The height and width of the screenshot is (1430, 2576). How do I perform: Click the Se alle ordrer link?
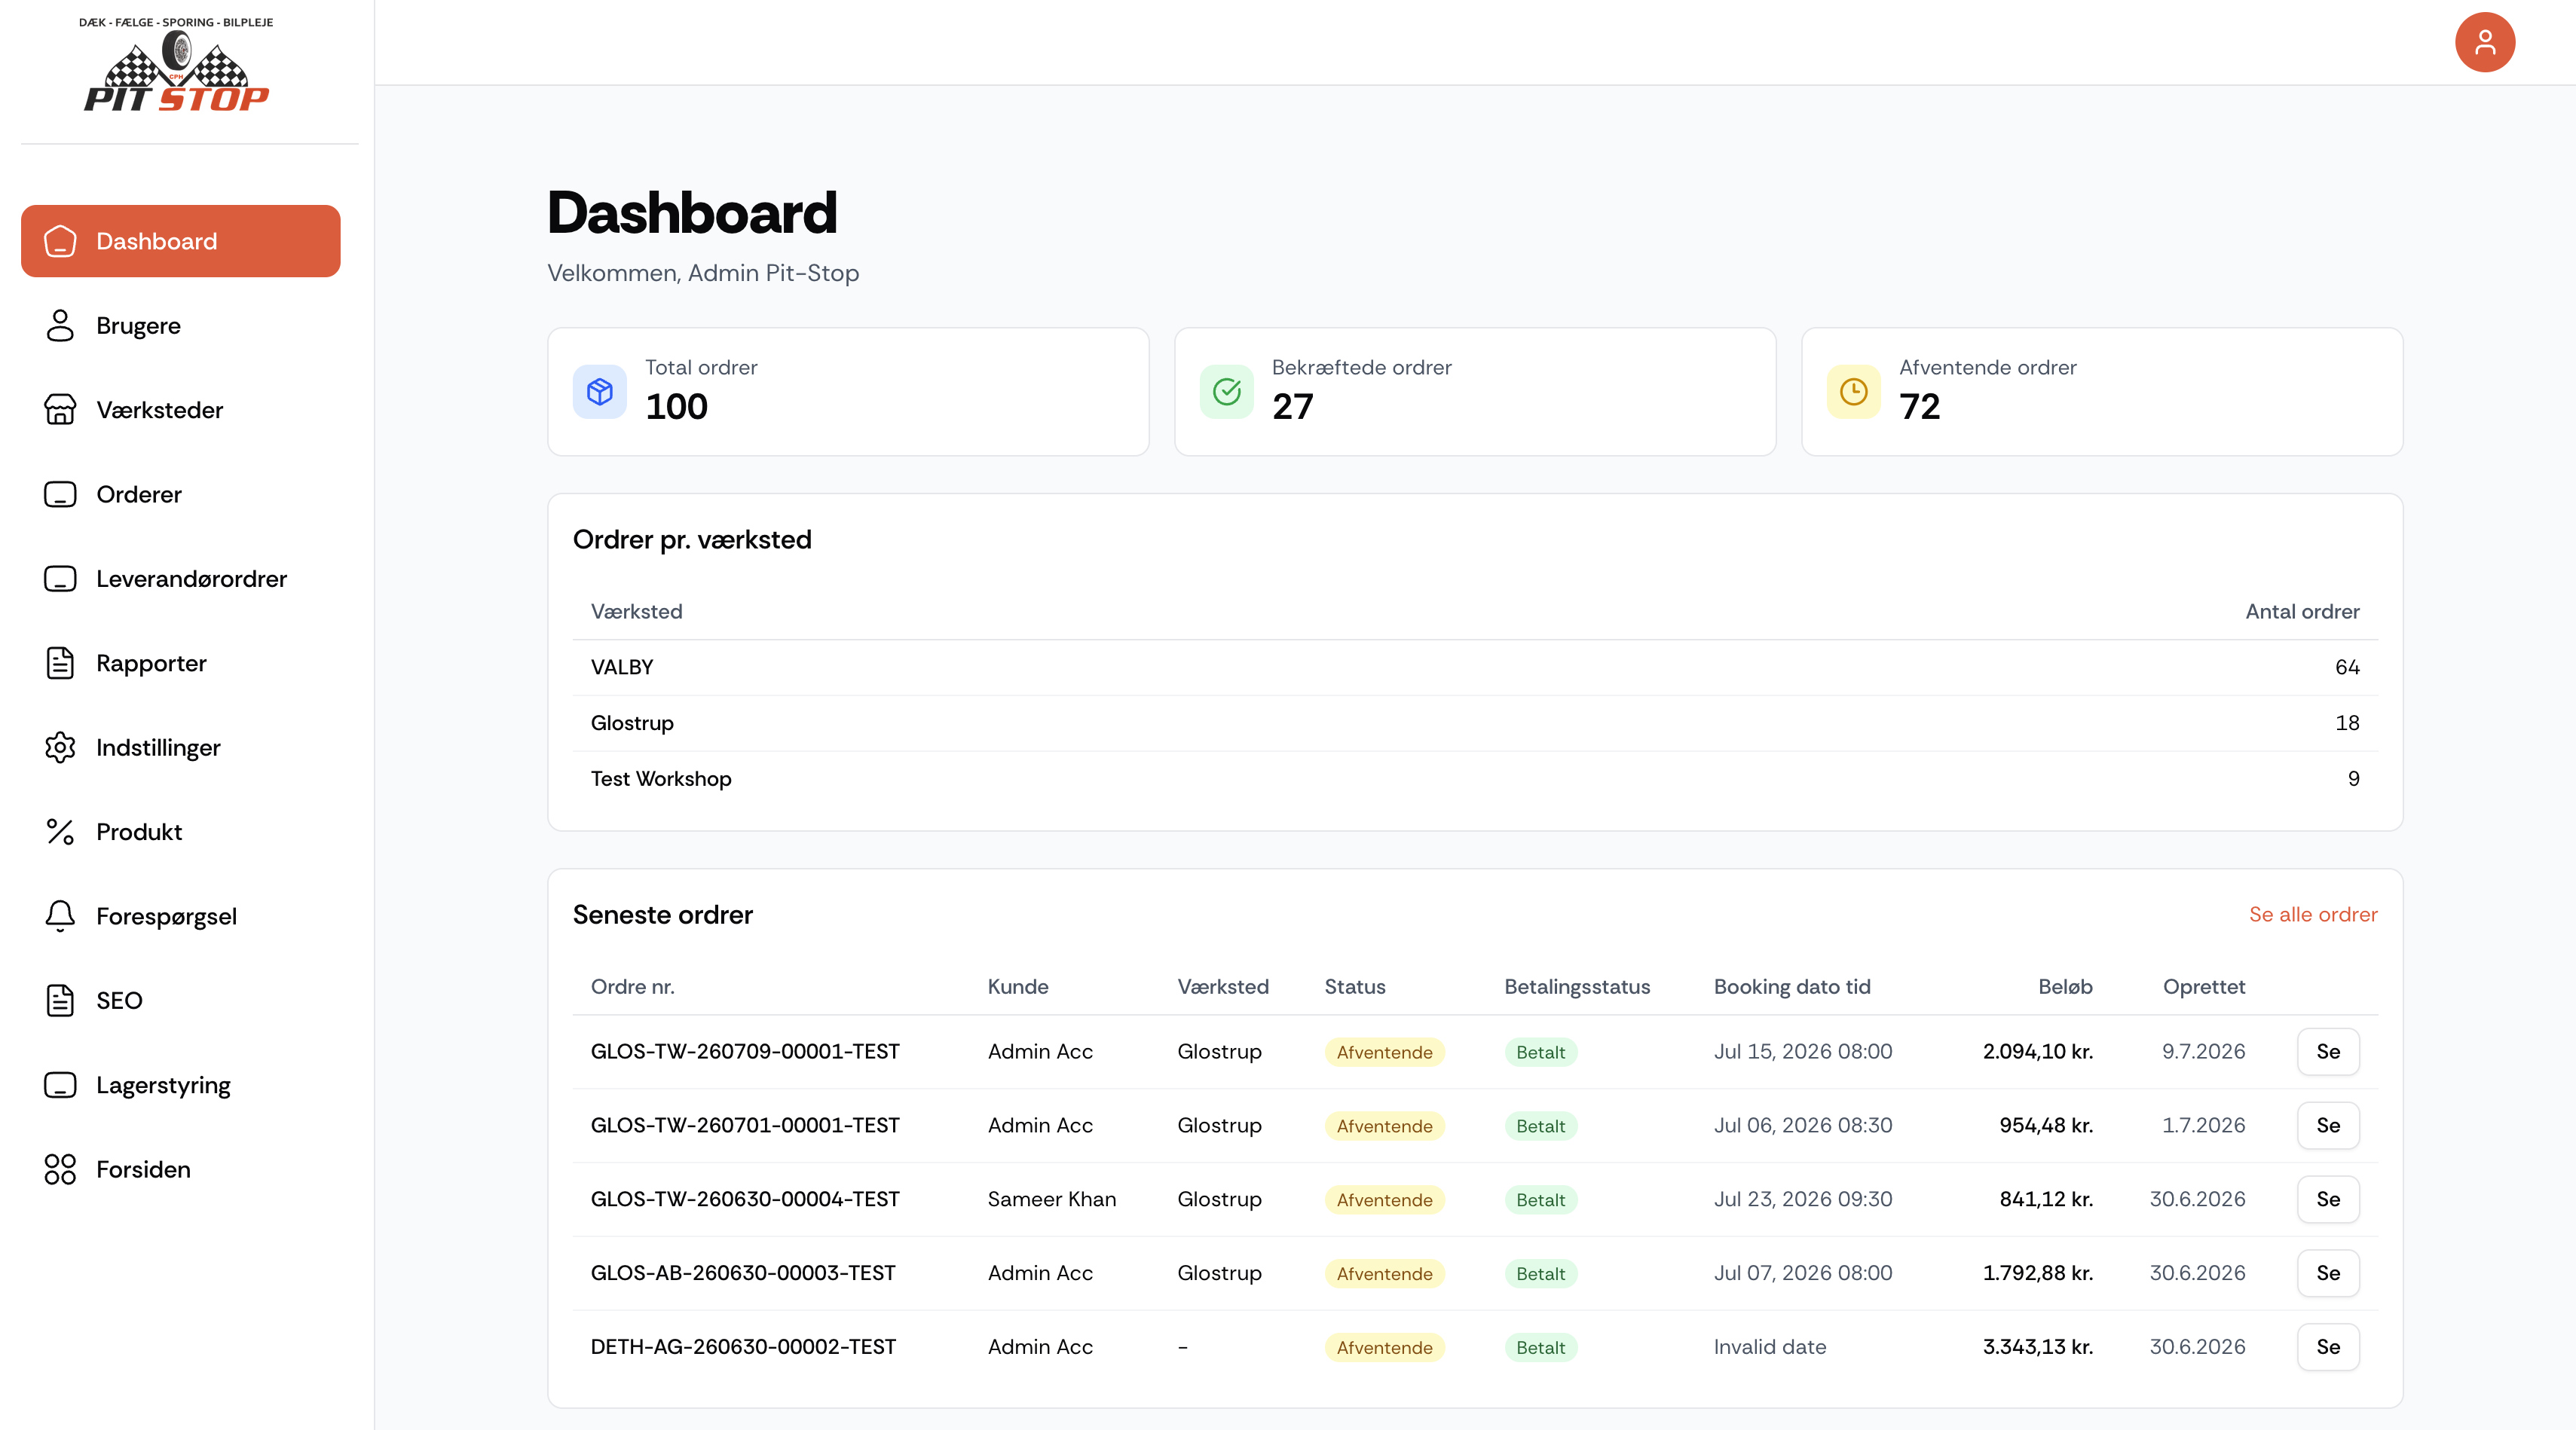click(x=2313, y=914)
